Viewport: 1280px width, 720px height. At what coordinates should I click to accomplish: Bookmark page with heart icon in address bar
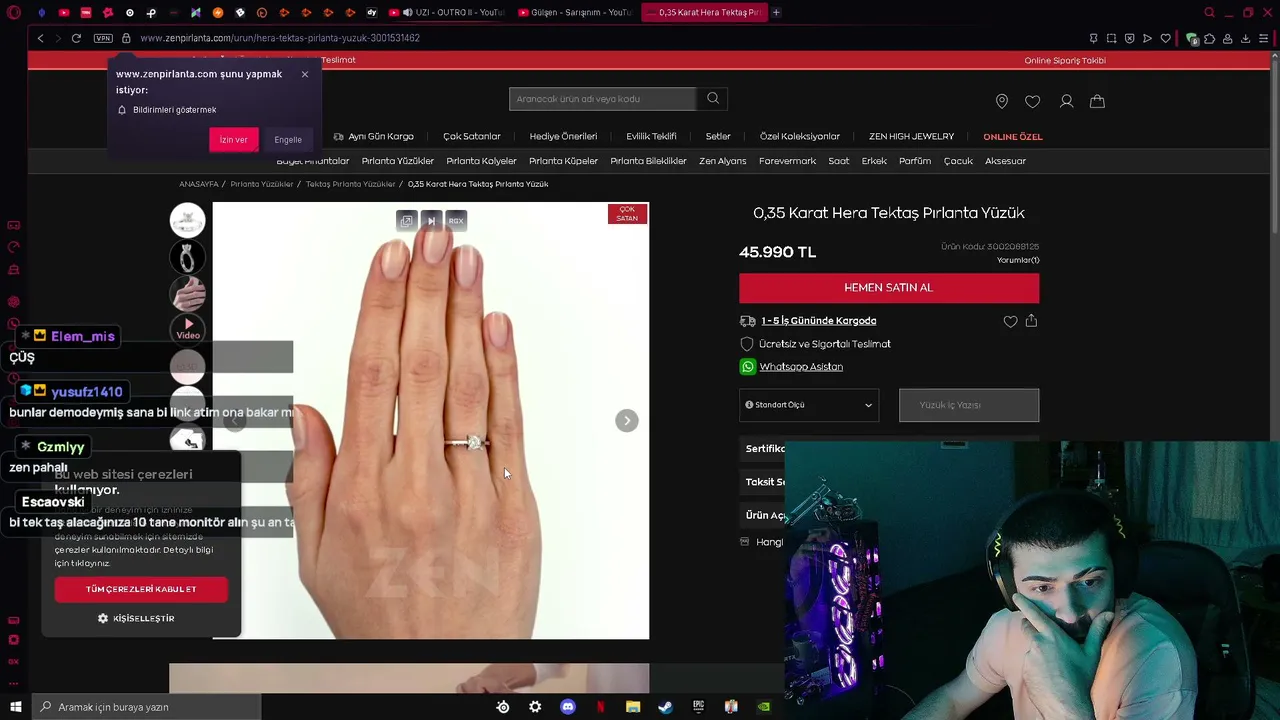pyautogui.click(x=1165, y=38)
